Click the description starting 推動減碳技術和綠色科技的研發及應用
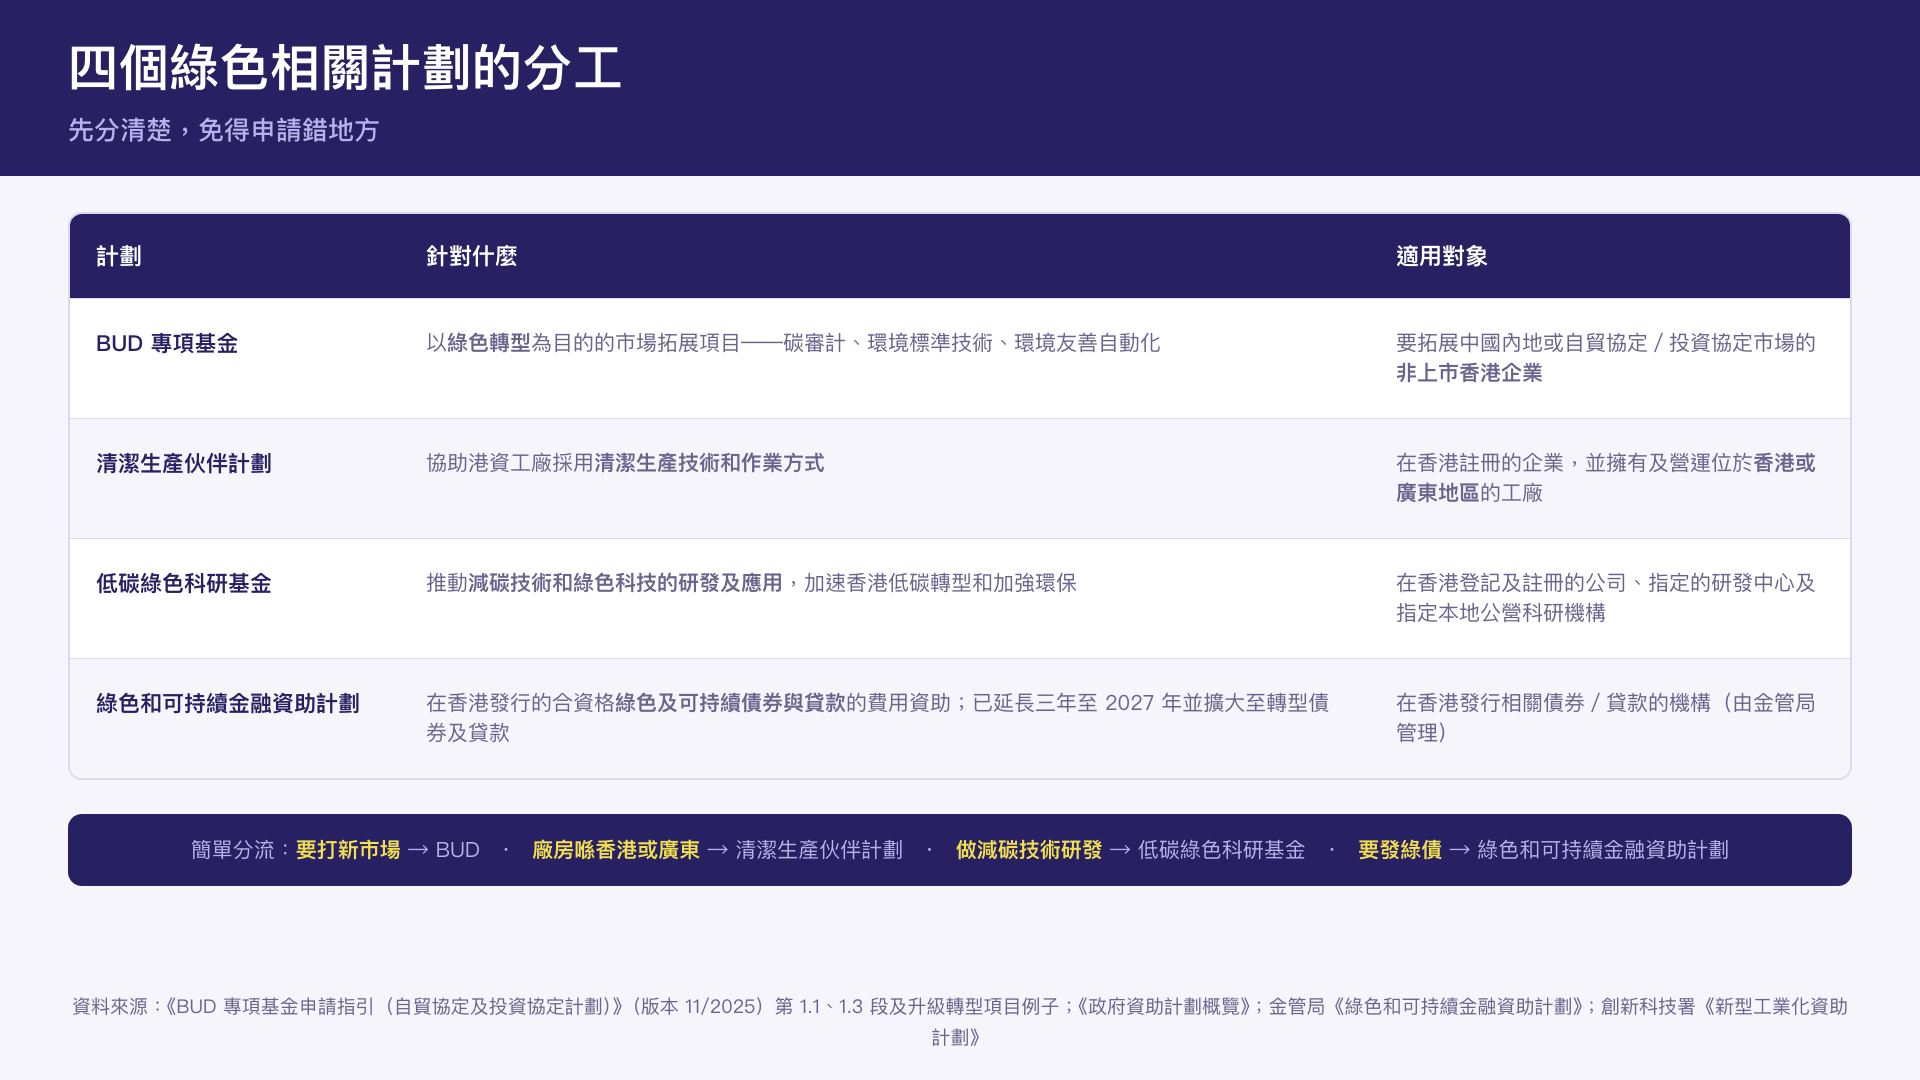 coord(751,583)
